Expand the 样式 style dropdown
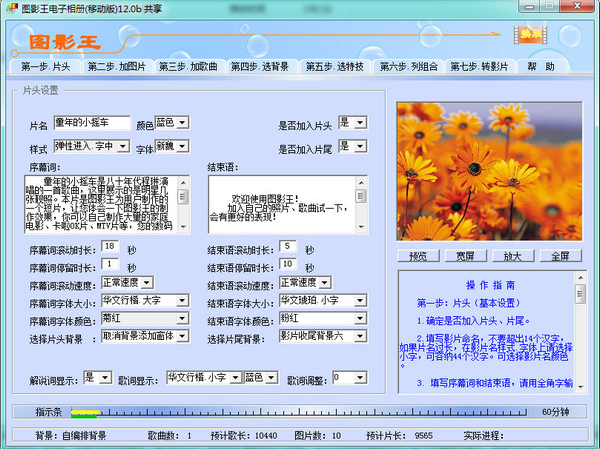Image resolution: width=600 pixels, height=449 pixels. 125,147
